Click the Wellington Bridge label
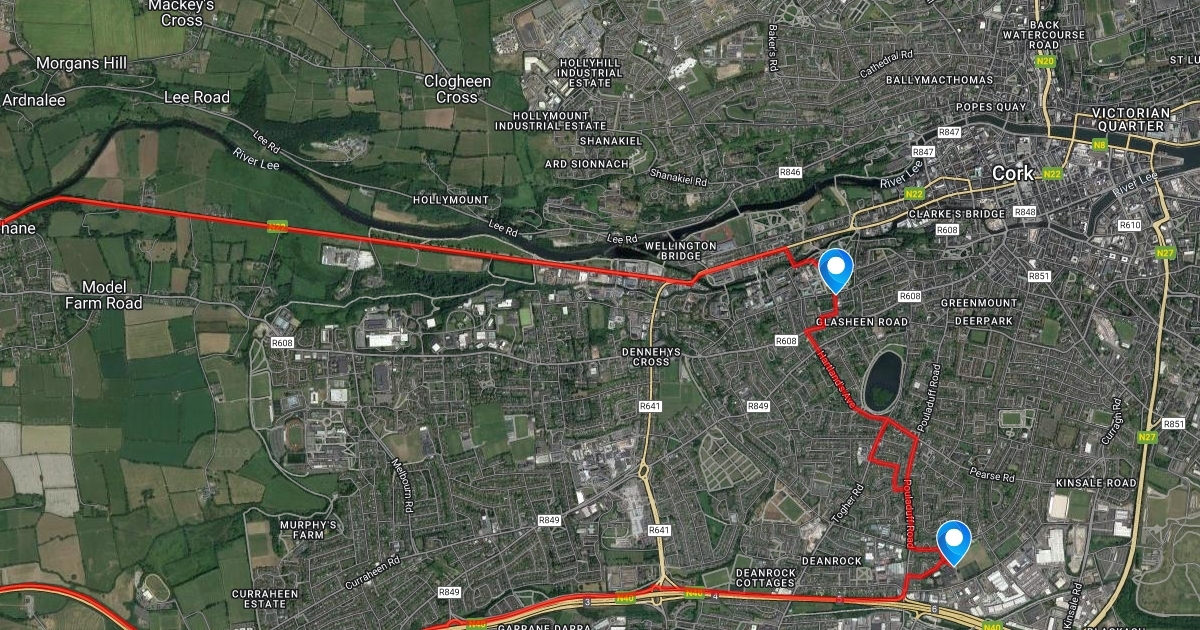 680,251
